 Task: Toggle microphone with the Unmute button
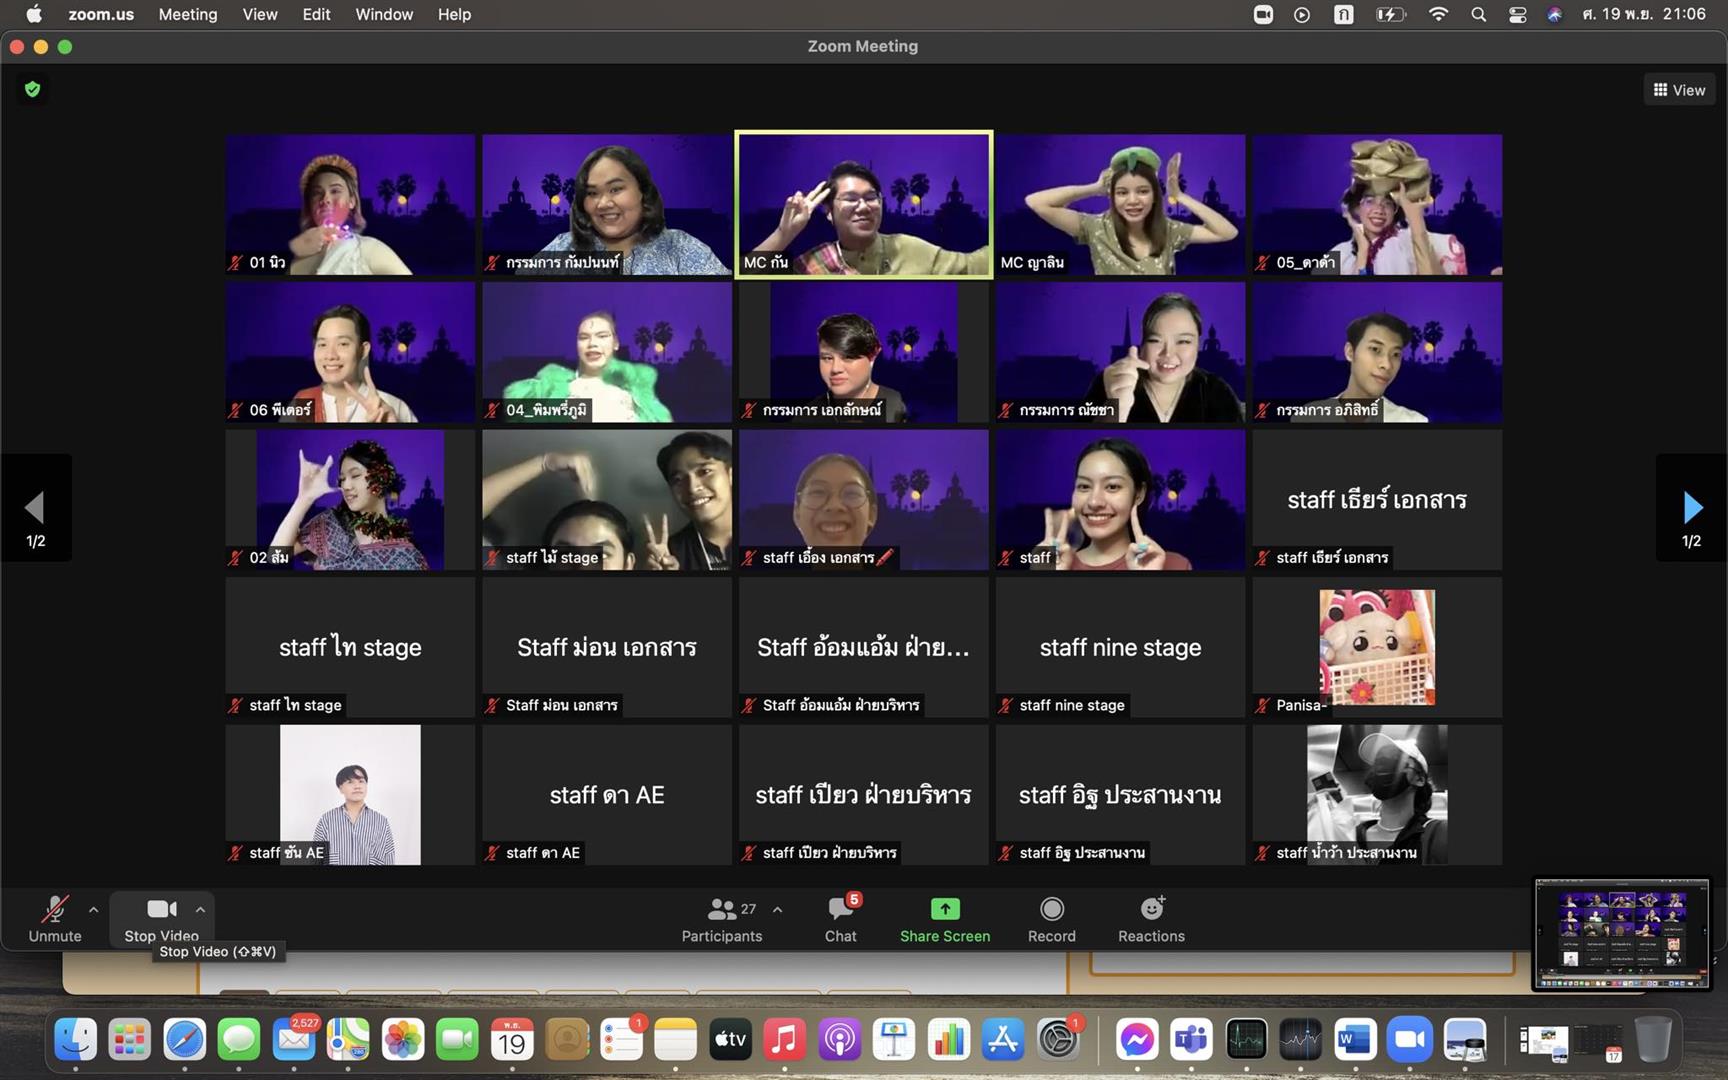coord(55,920)
